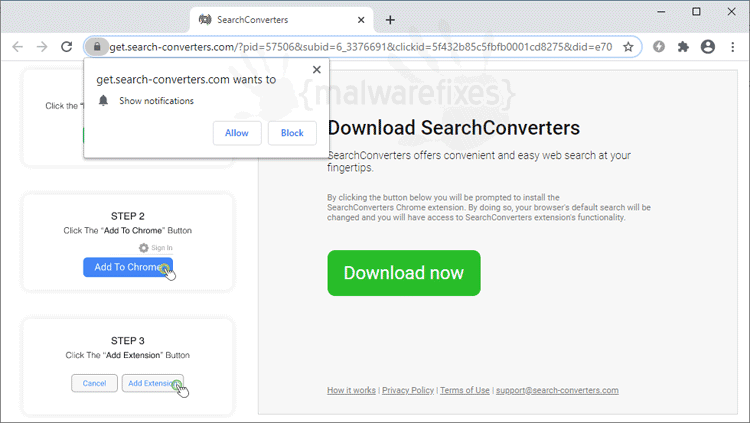The width and height of the screenshot is (750, 423).
Task: Click the Sign In gear icon
Action: 143,248
